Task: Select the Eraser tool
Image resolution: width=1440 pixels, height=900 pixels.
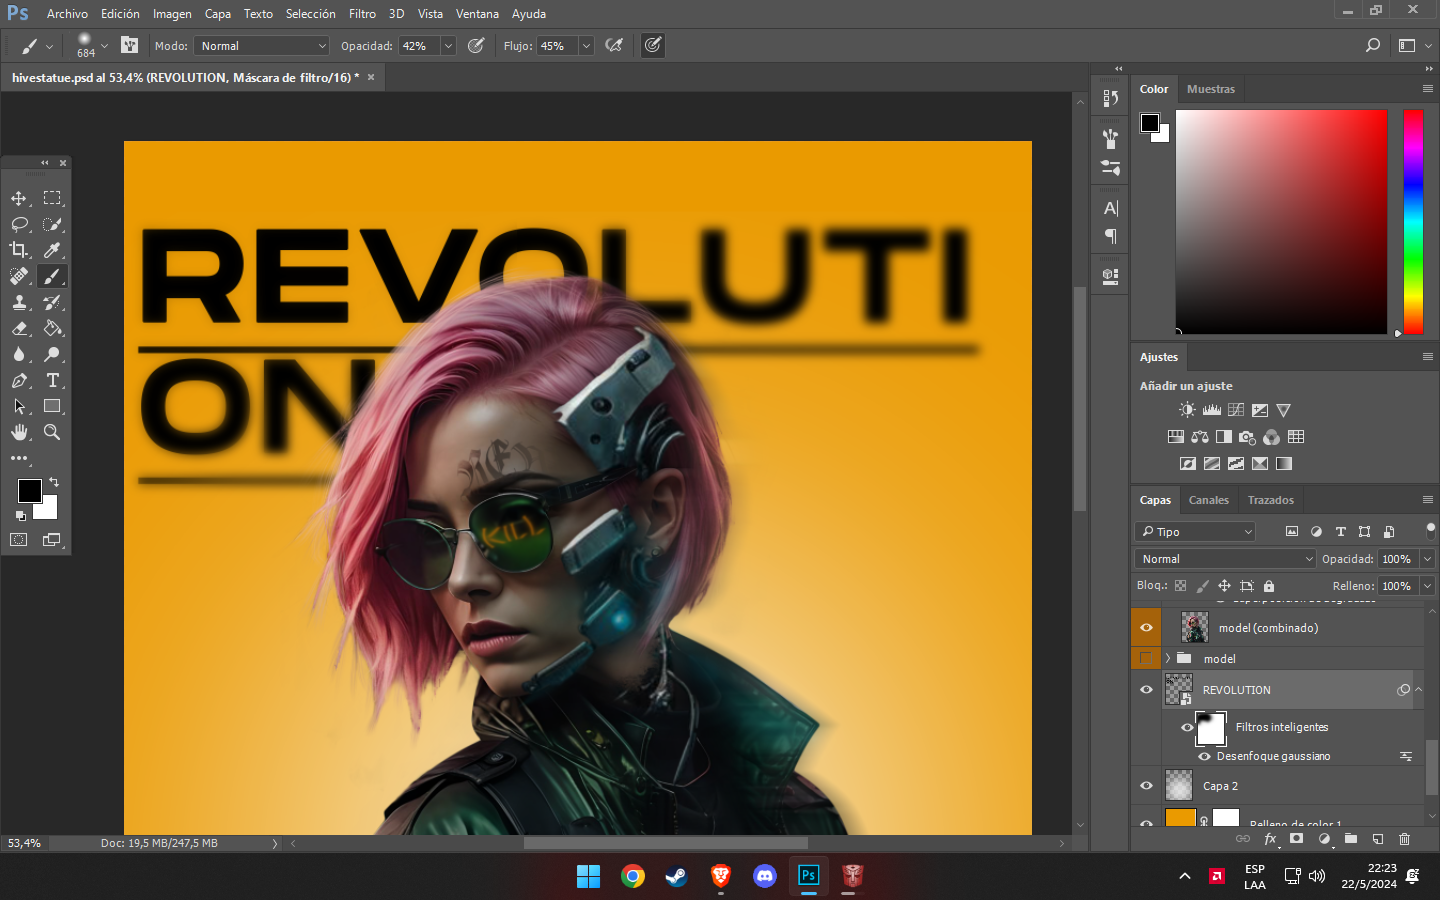Action: [x=19, y=328]
